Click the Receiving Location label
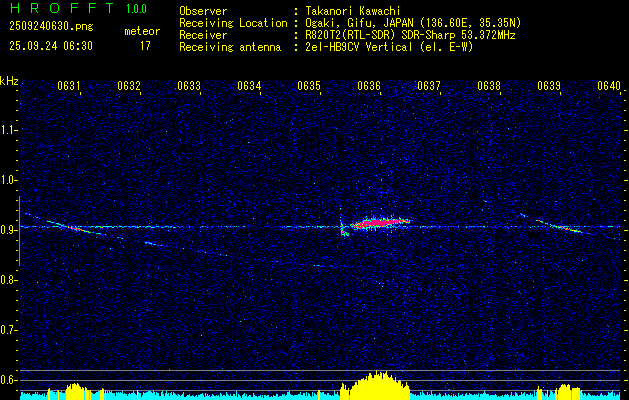Viewport: 629px width, 400px height. click(233, 23)
